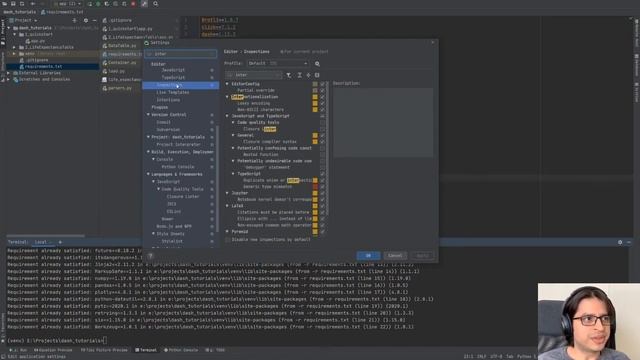Select requirements.txt in Project tree
Screen dimensions: 640x360
tap(43, 67)
